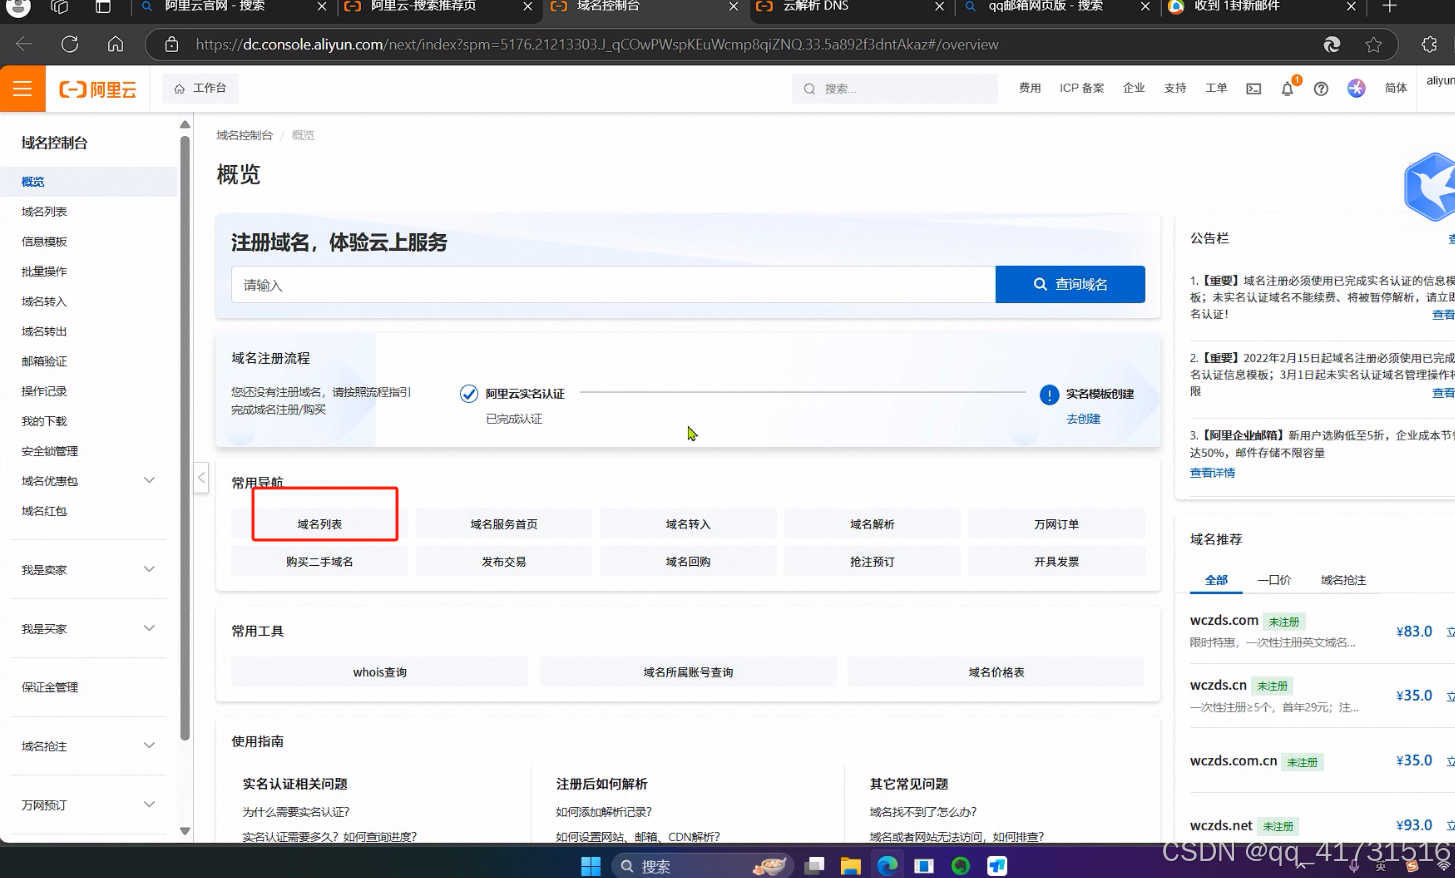This screenshot has width=1455, height=878.
Task: Click 为什么需要实名认证? guide link
Action: [296, 812]
